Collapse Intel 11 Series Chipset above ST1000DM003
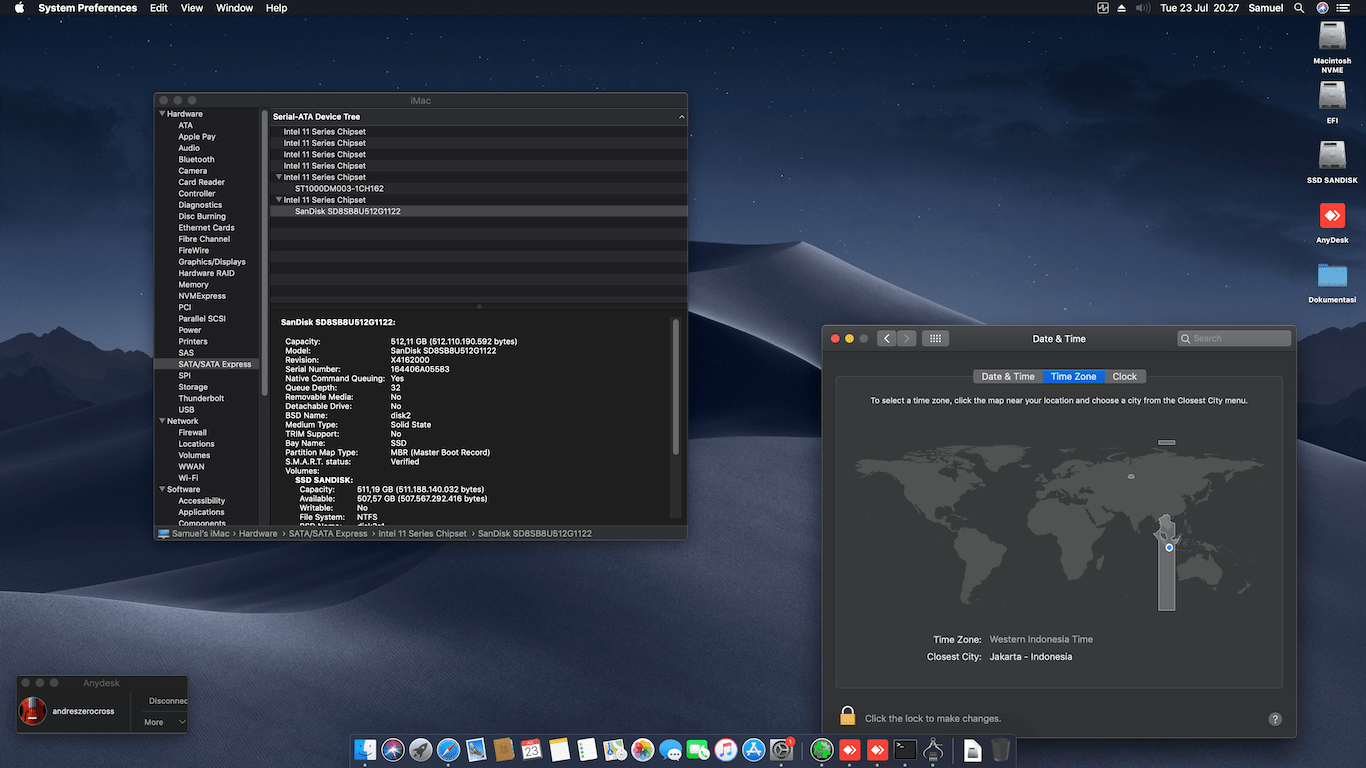The height and width of the screenshot is (768, 1366). pos(278,177)
